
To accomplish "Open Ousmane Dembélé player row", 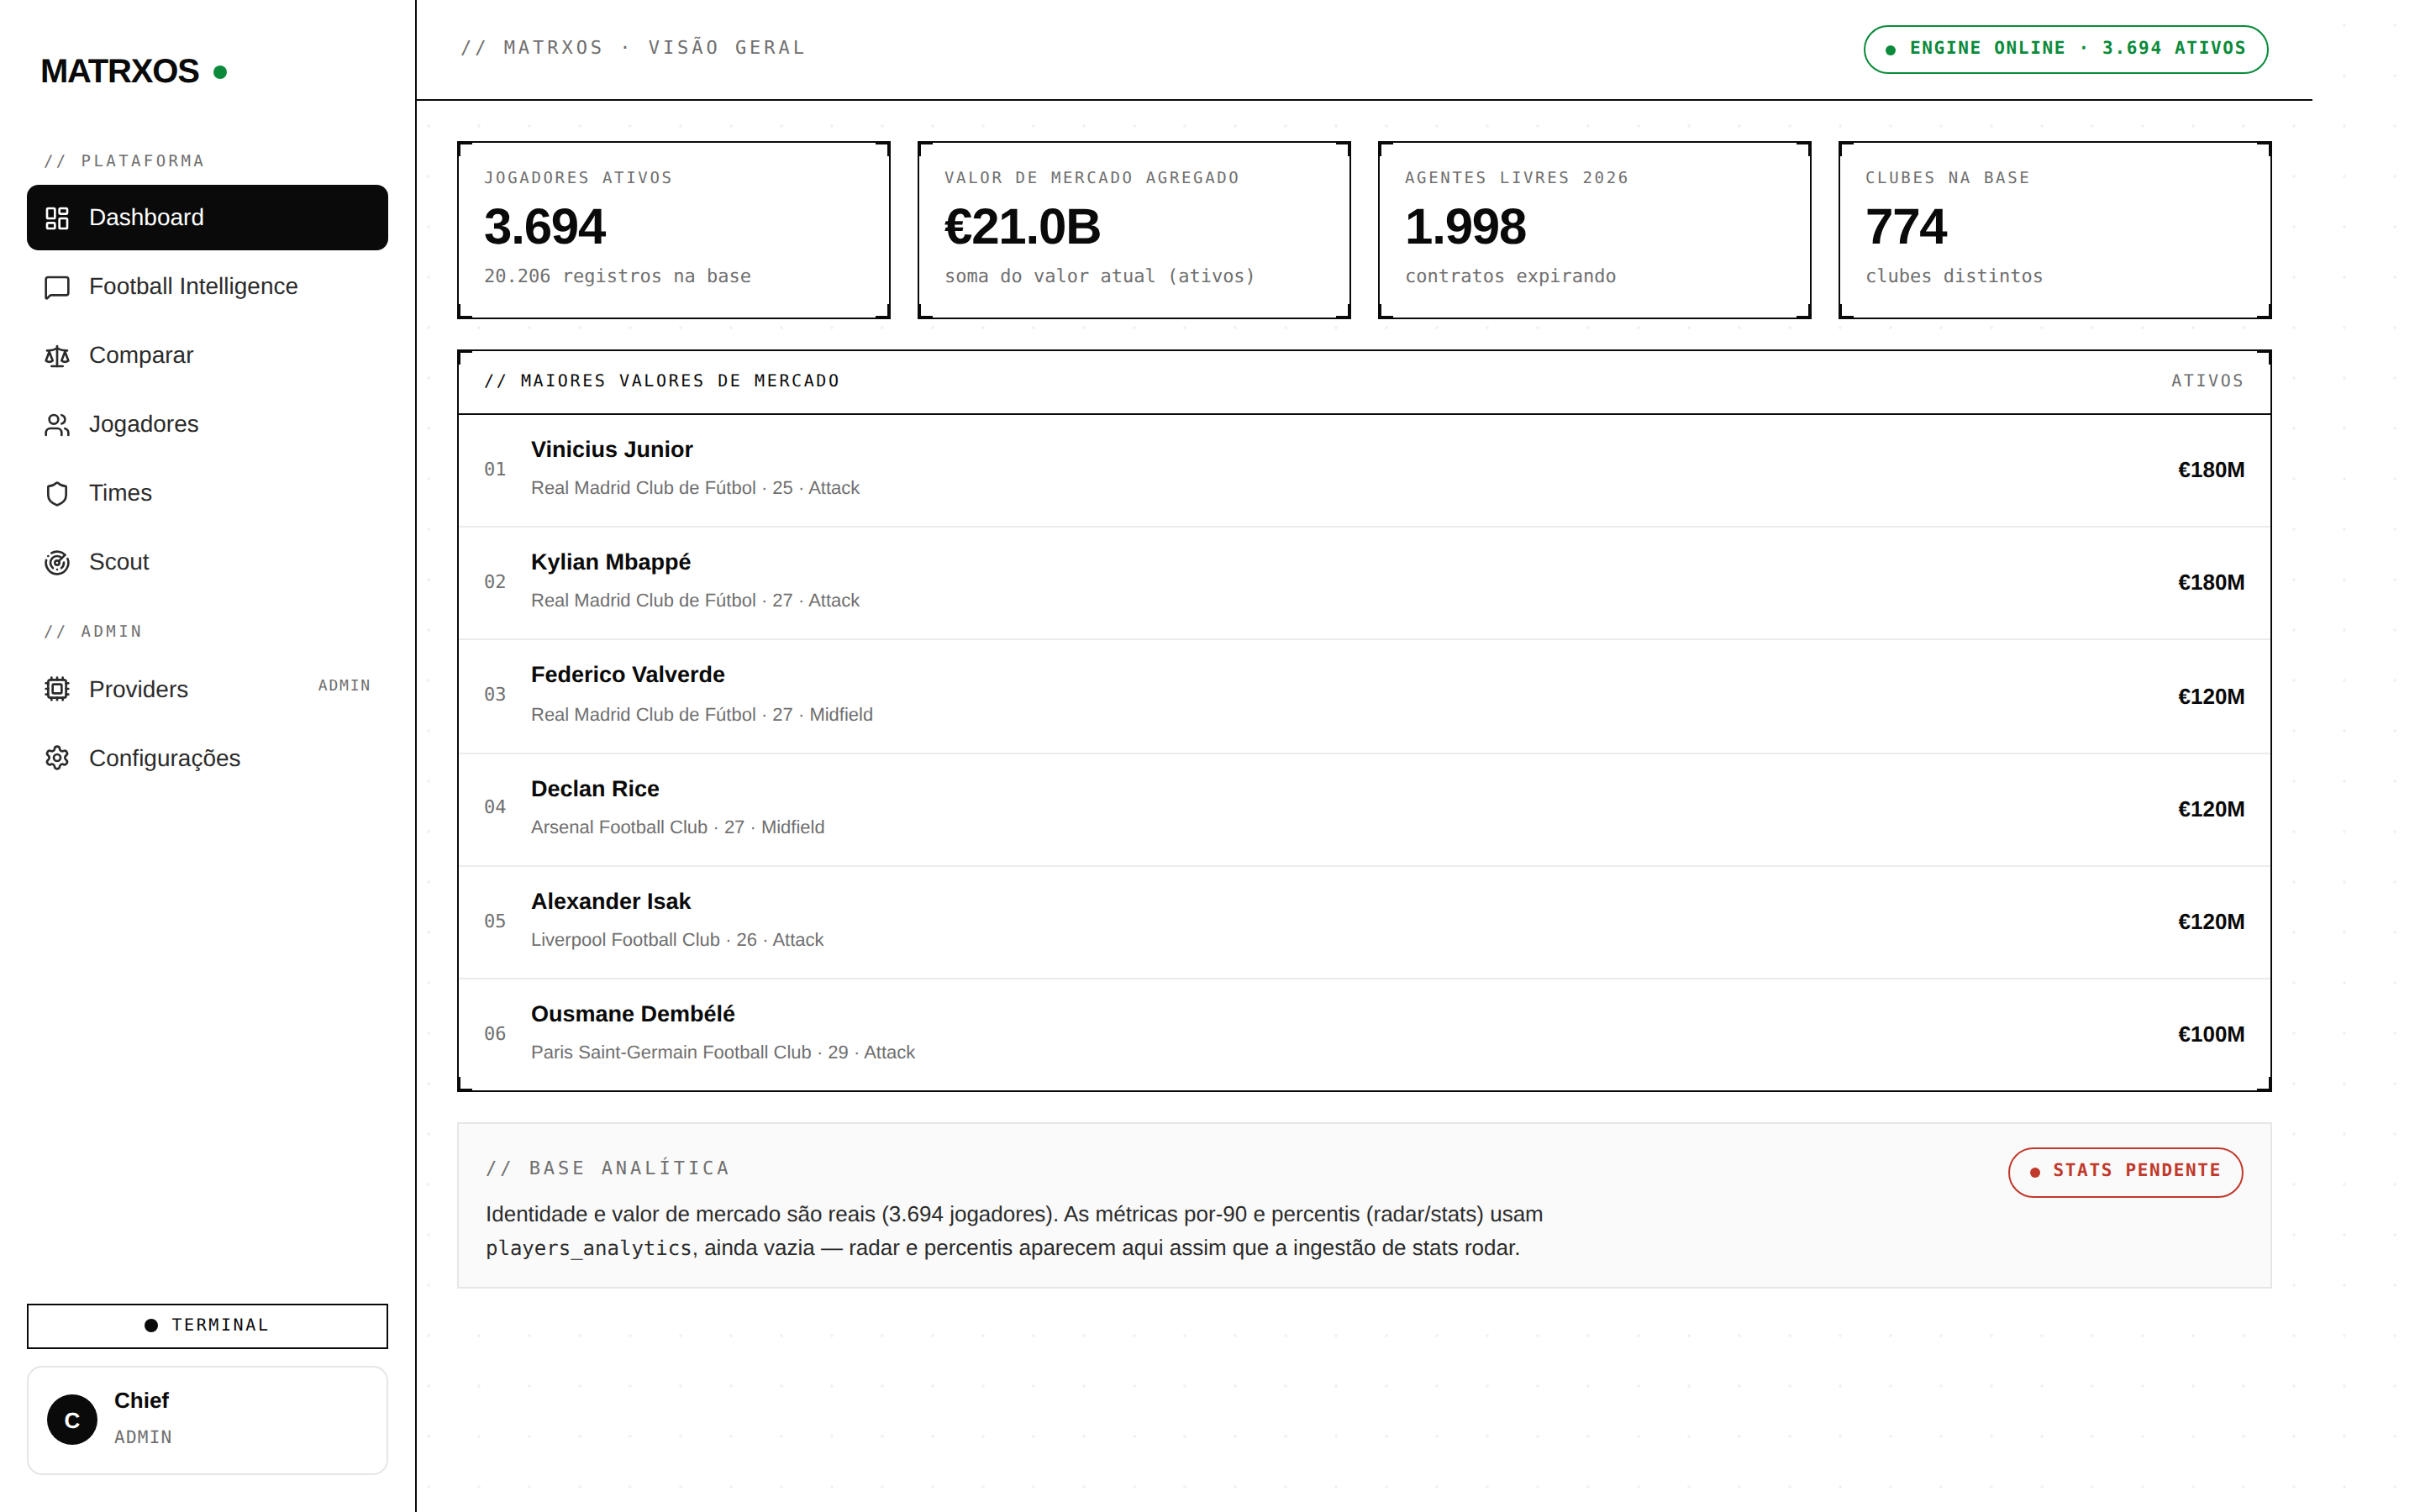I will (1364, 1034).
